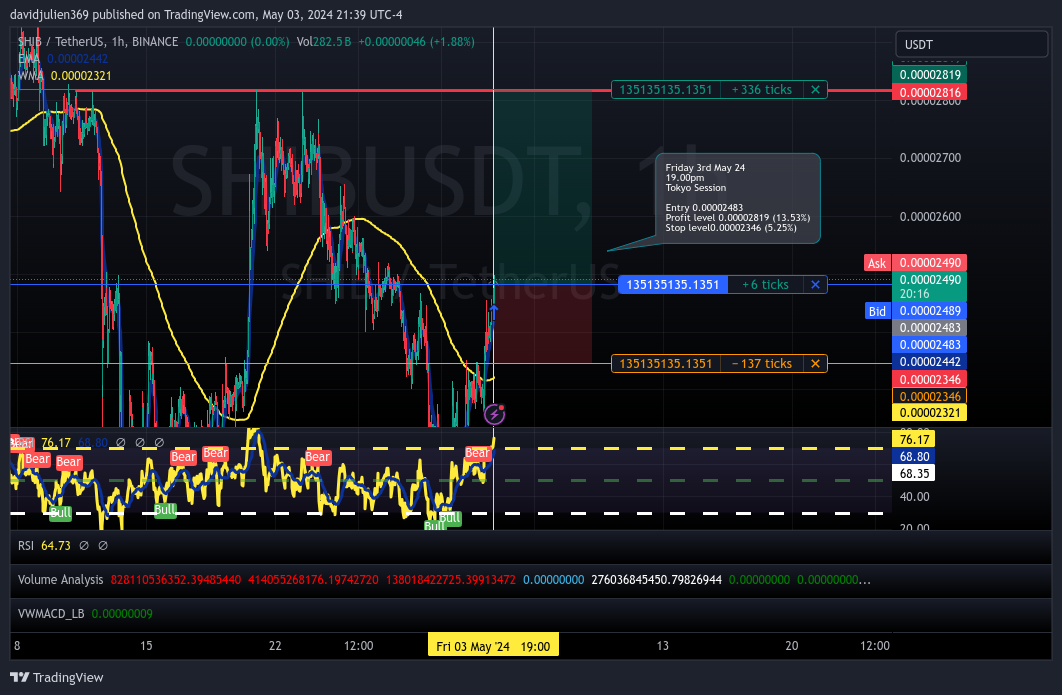The height and width of the screenshot is (695, 1062).
Task: Click the Volume Analysis value 828110536352.39485440
Action: [175, 580]
